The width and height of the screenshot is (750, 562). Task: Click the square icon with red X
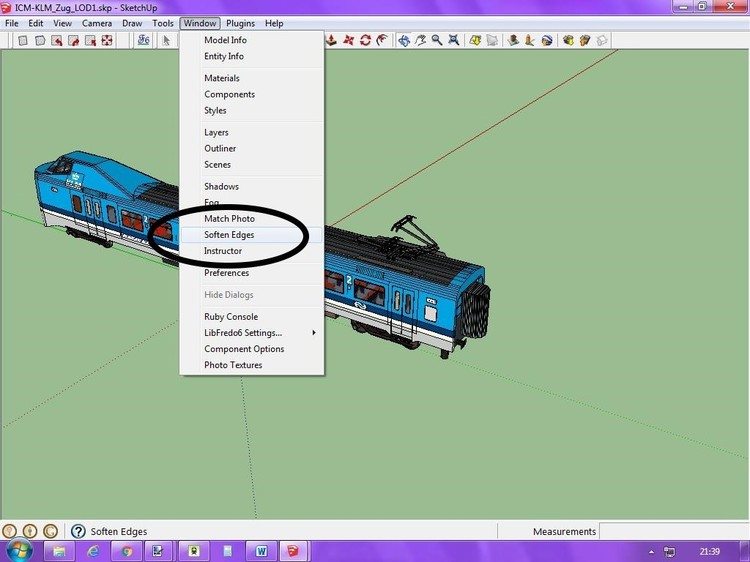click(x=90, y=41)
